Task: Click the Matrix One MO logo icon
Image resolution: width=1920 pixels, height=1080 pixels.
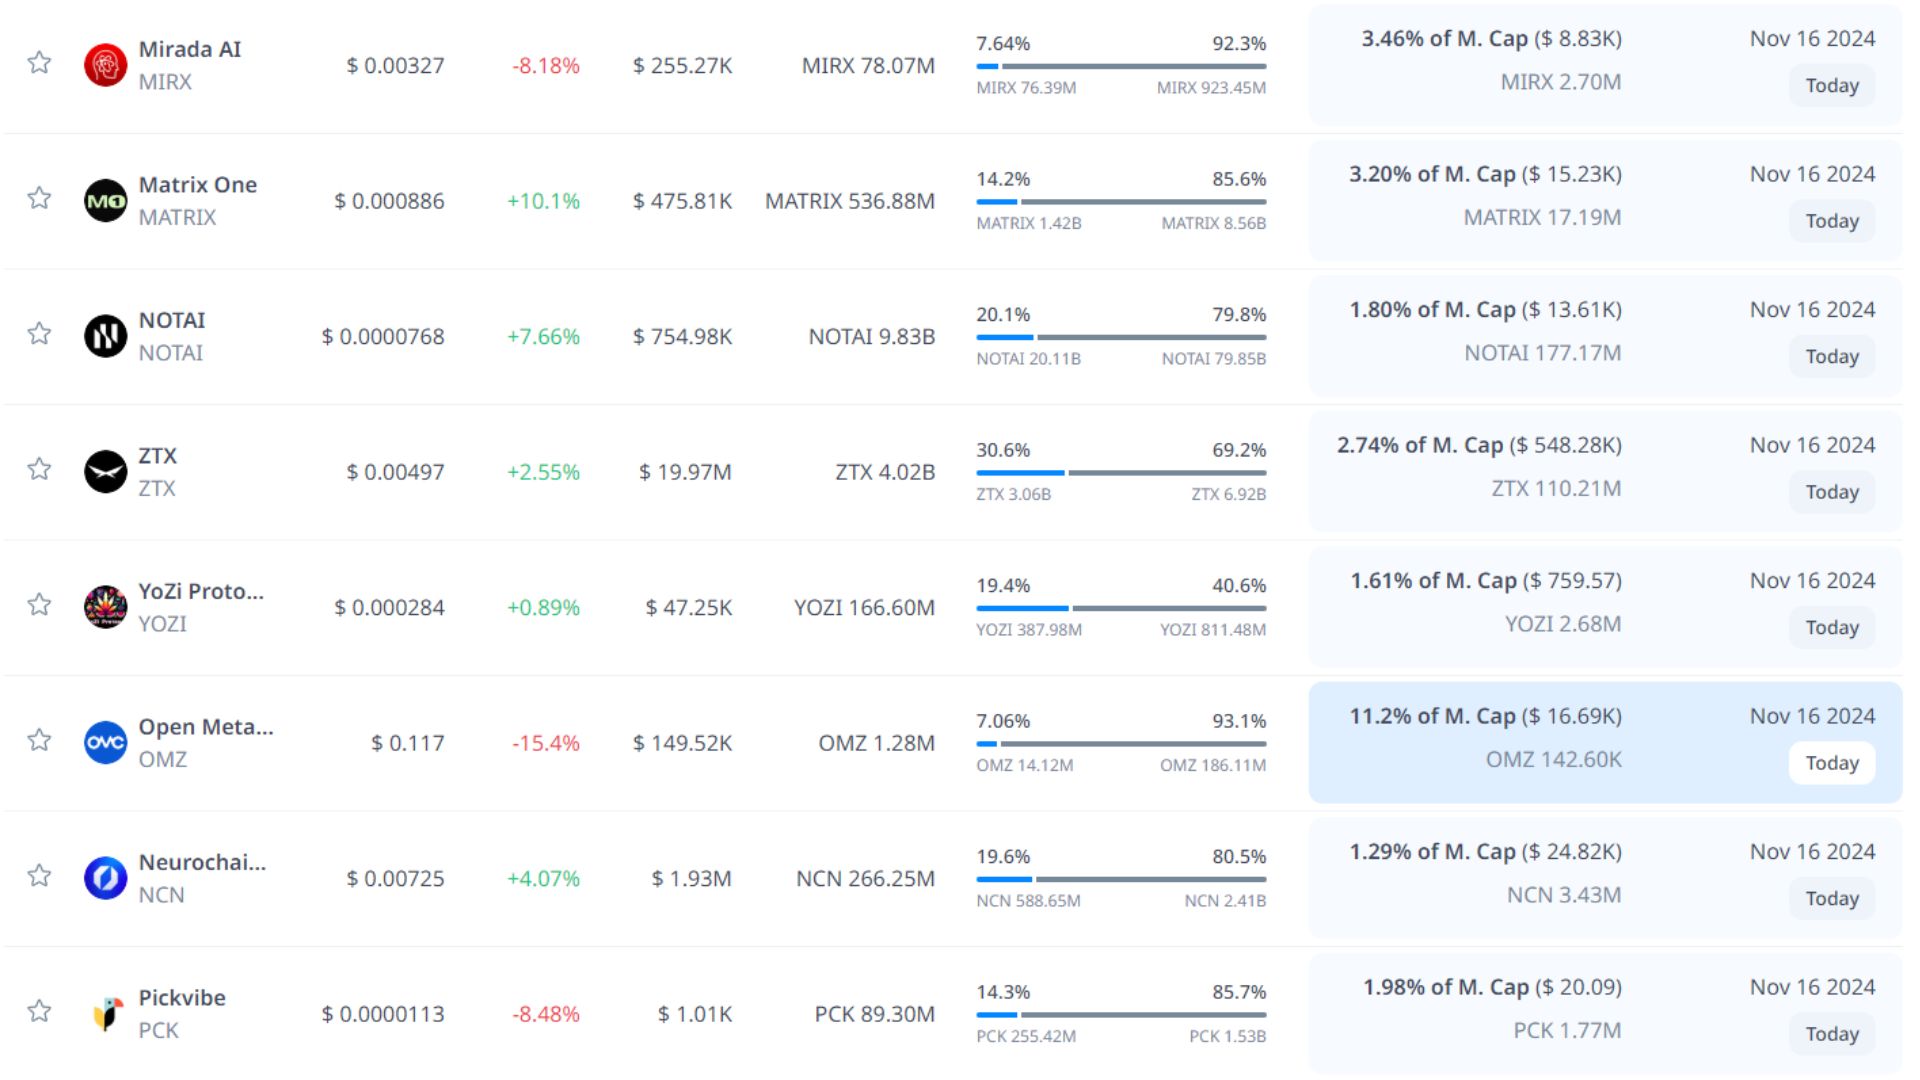Action: (x=105, y=201)
